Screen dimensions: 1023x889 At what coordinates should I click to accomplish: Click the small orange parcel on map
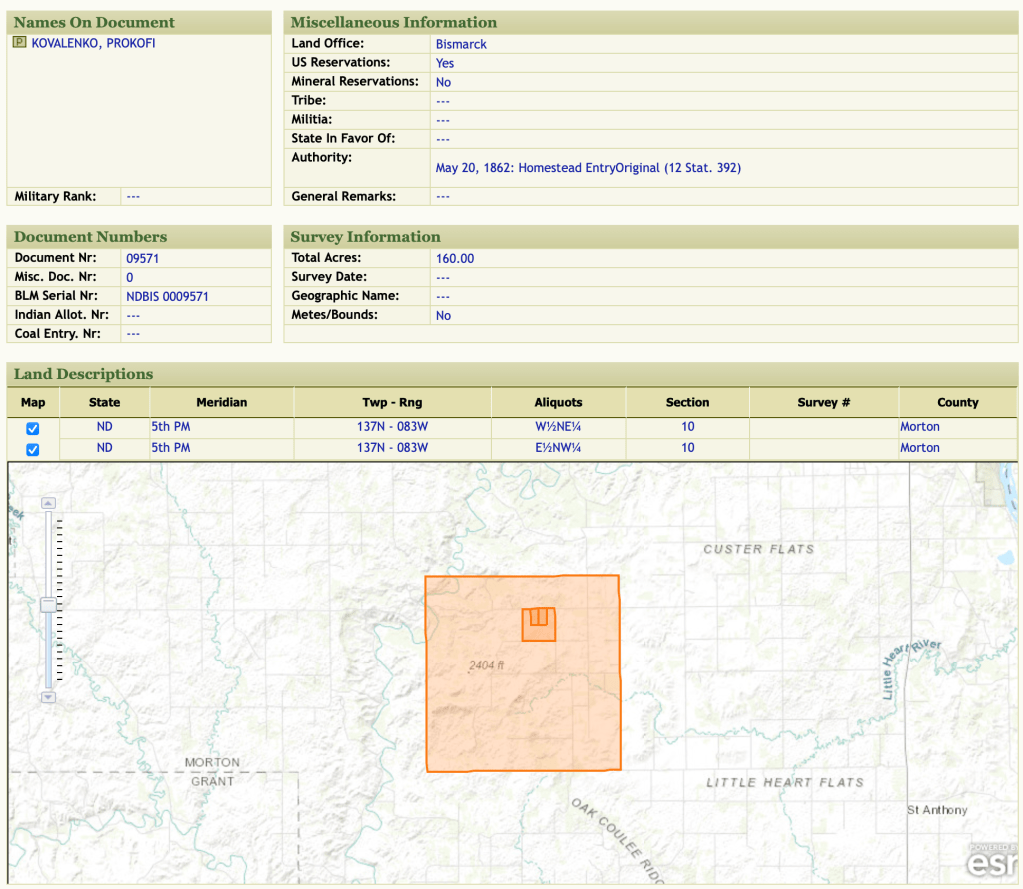coord(538,624)
